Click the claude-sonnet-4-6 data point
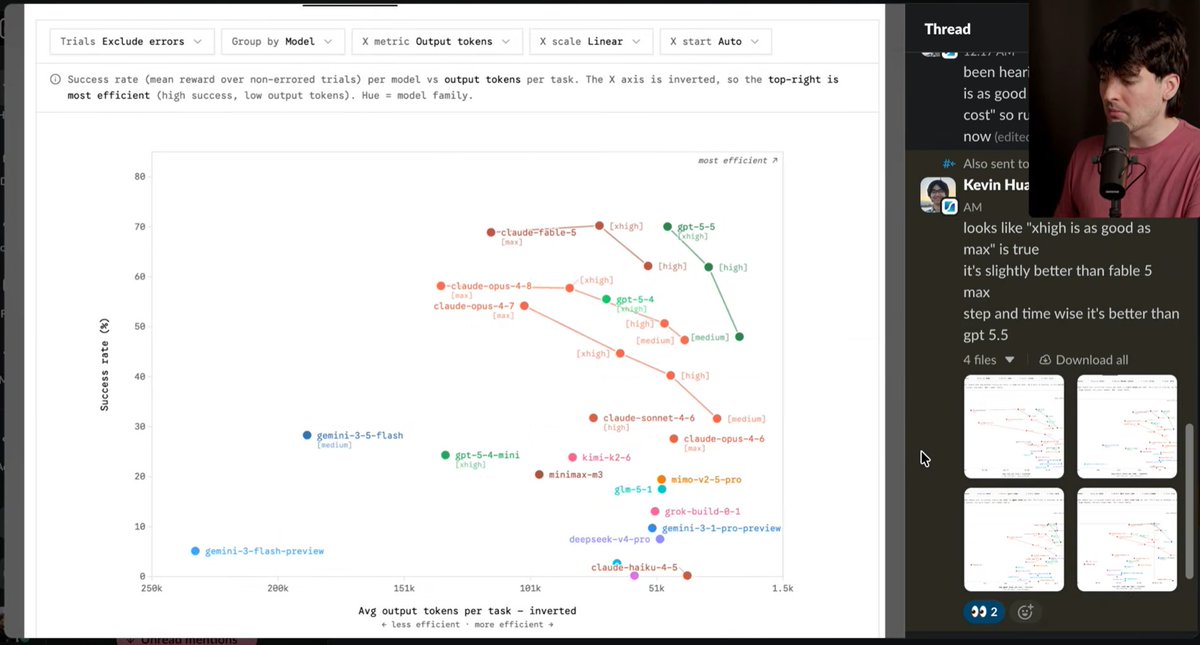The width and height of the screenshot is (1200, 645). coord(593,418)
